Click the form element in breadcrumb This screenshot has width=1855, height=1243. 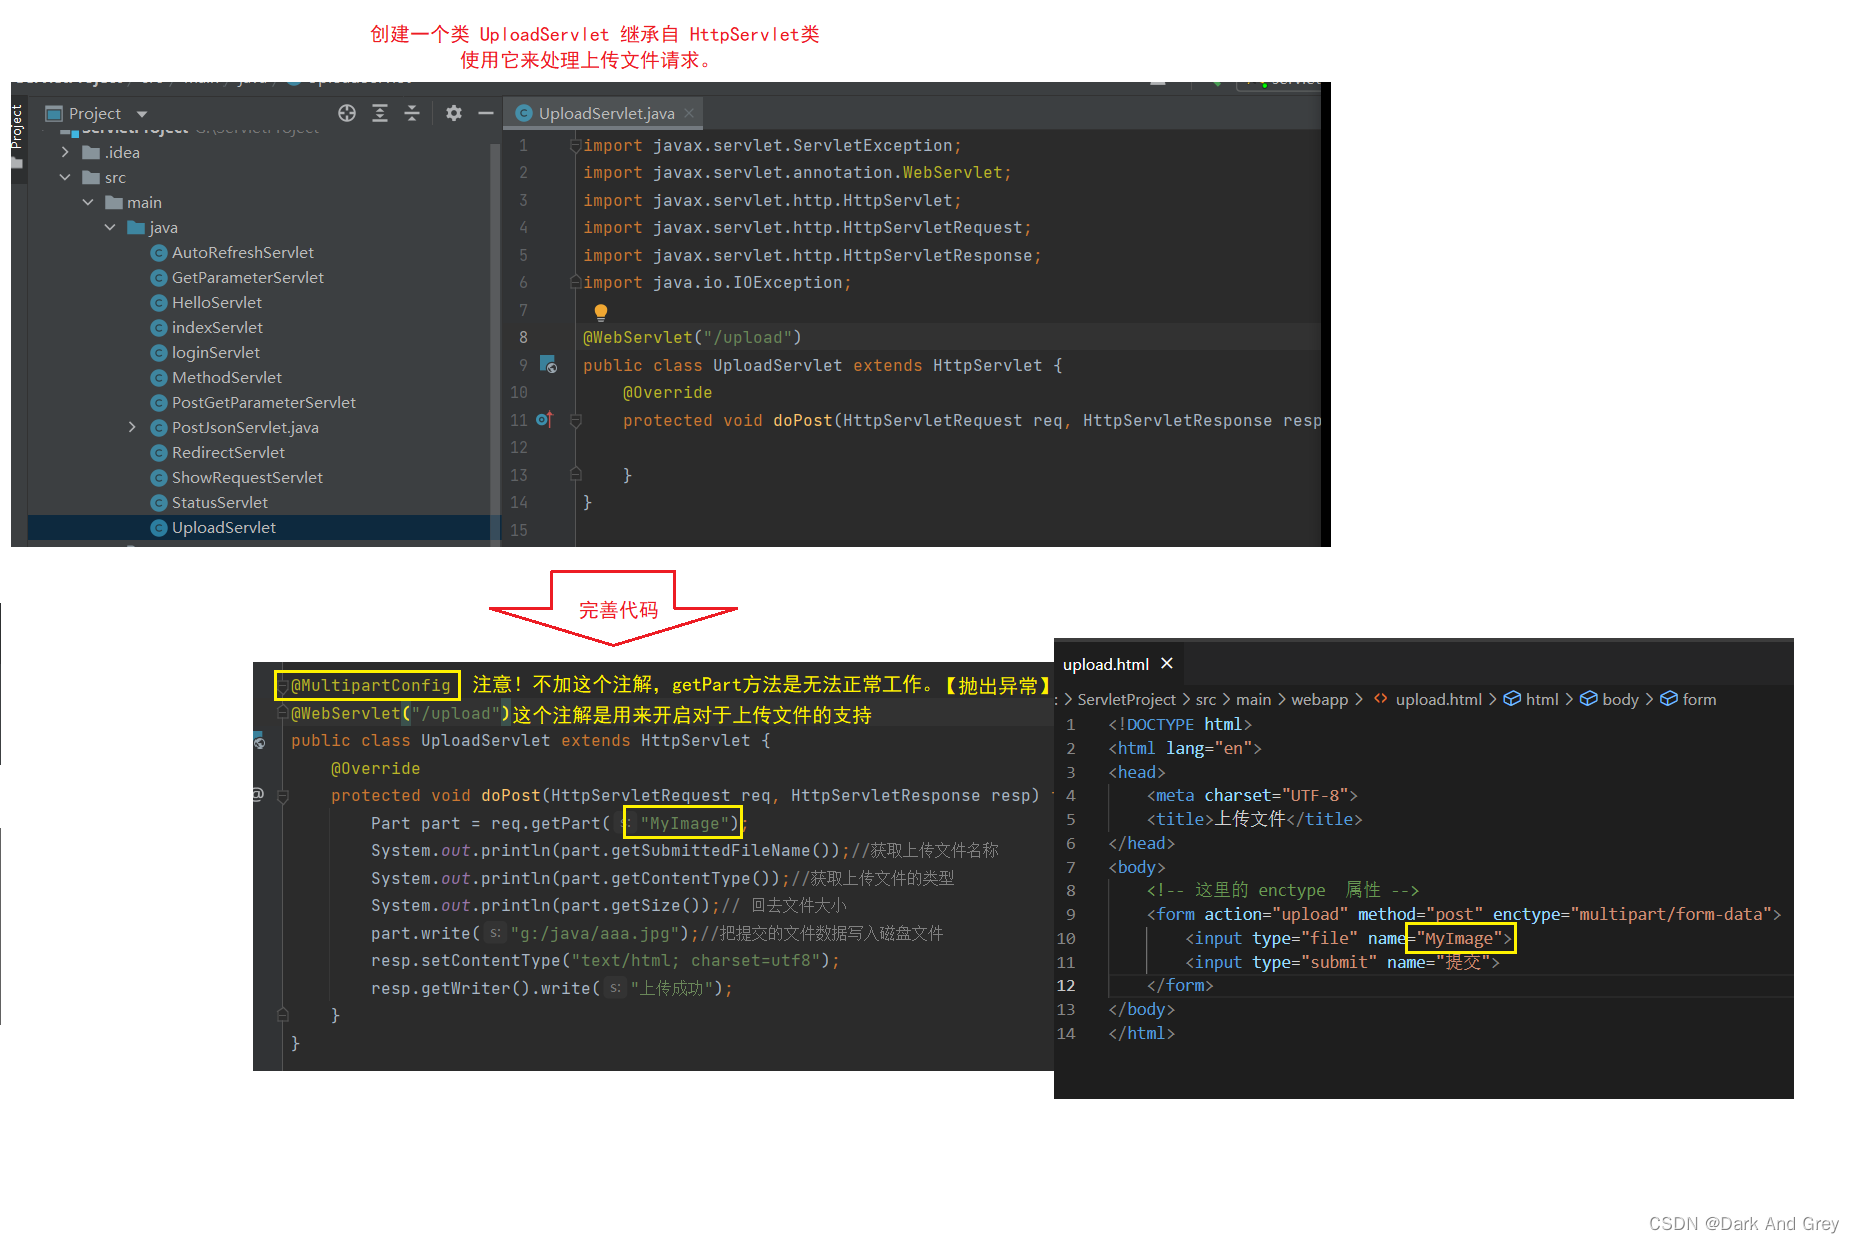coord(1699,699)
